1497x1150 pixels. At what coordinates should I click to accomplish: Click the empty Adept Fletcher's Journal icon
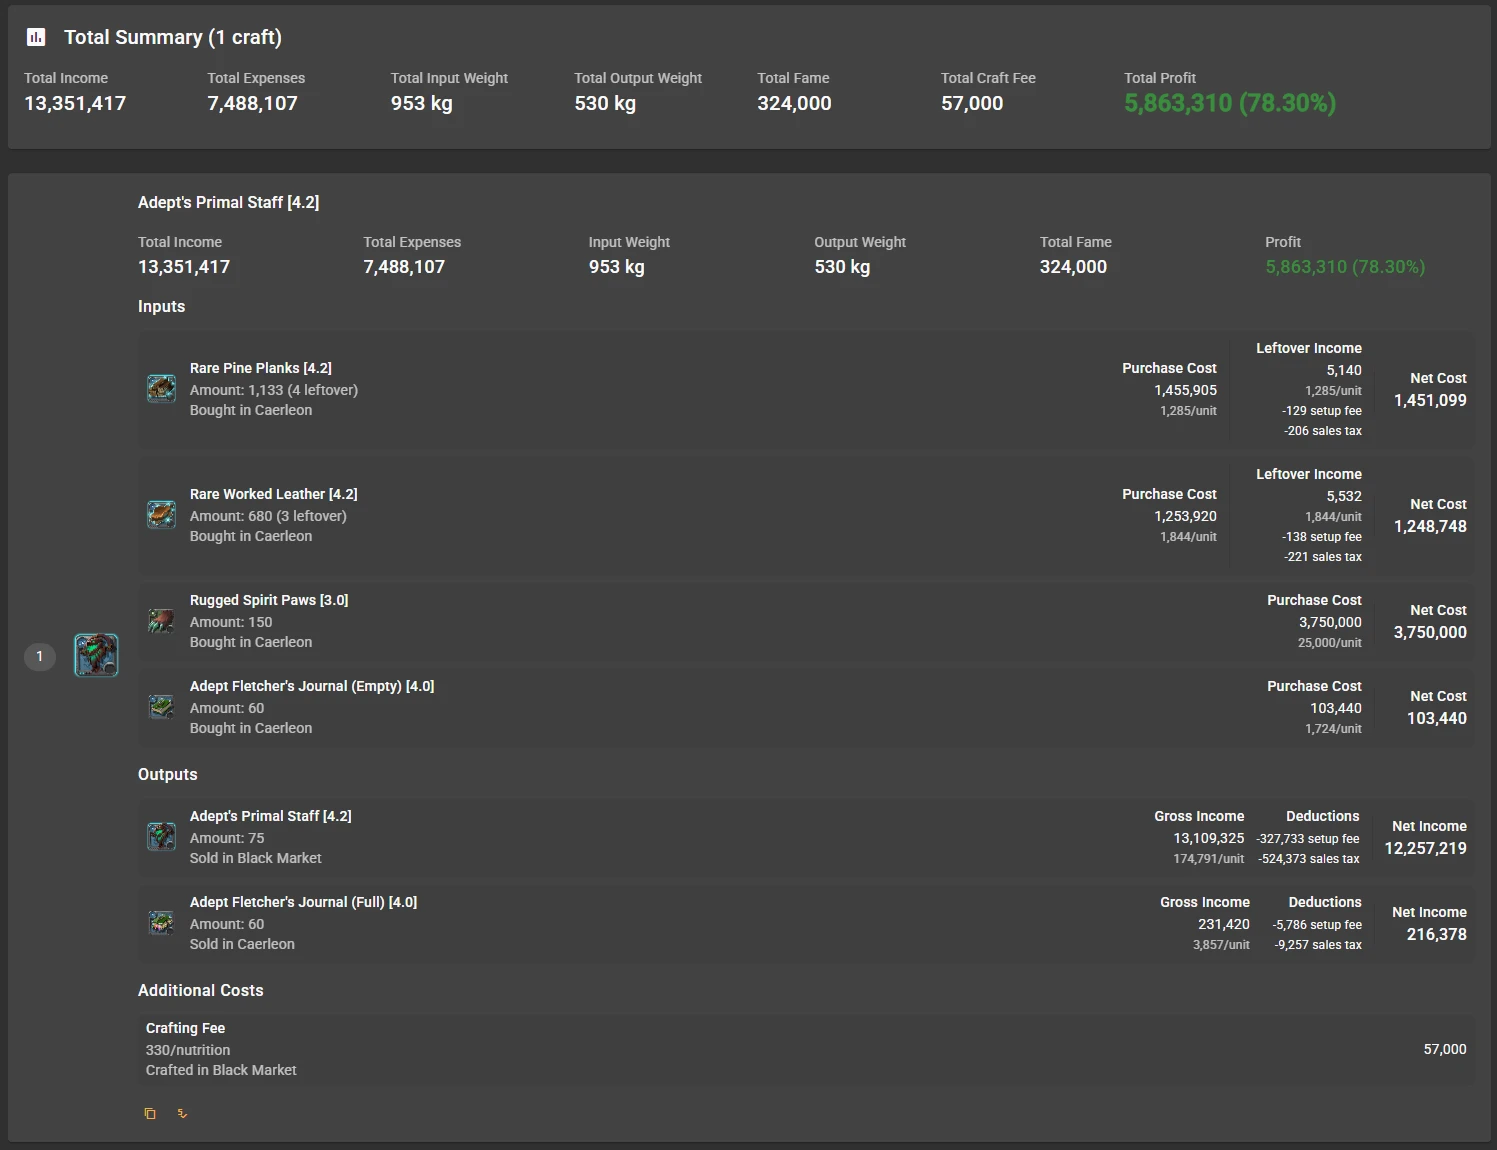(161, 707)
